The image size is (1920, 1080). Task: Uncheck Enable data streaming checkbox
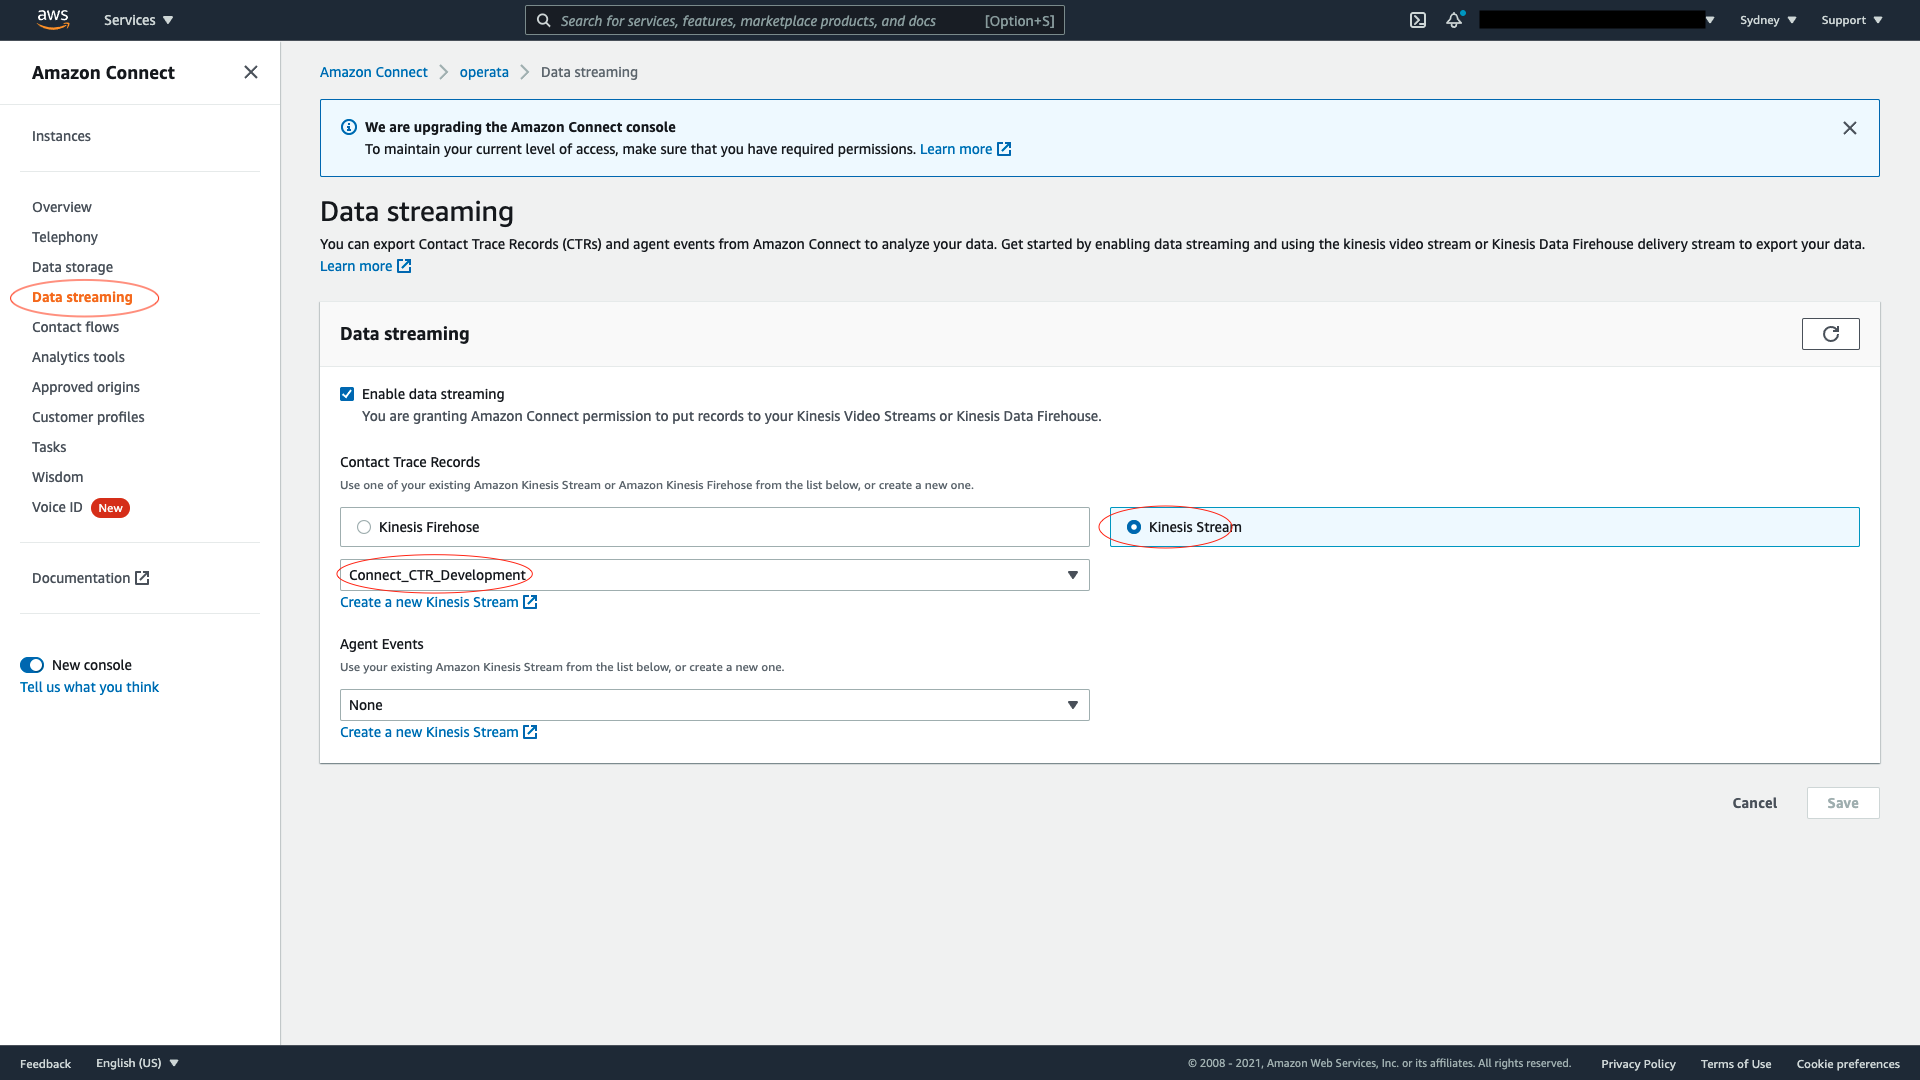pyautogui.click(x=347, y=394)
